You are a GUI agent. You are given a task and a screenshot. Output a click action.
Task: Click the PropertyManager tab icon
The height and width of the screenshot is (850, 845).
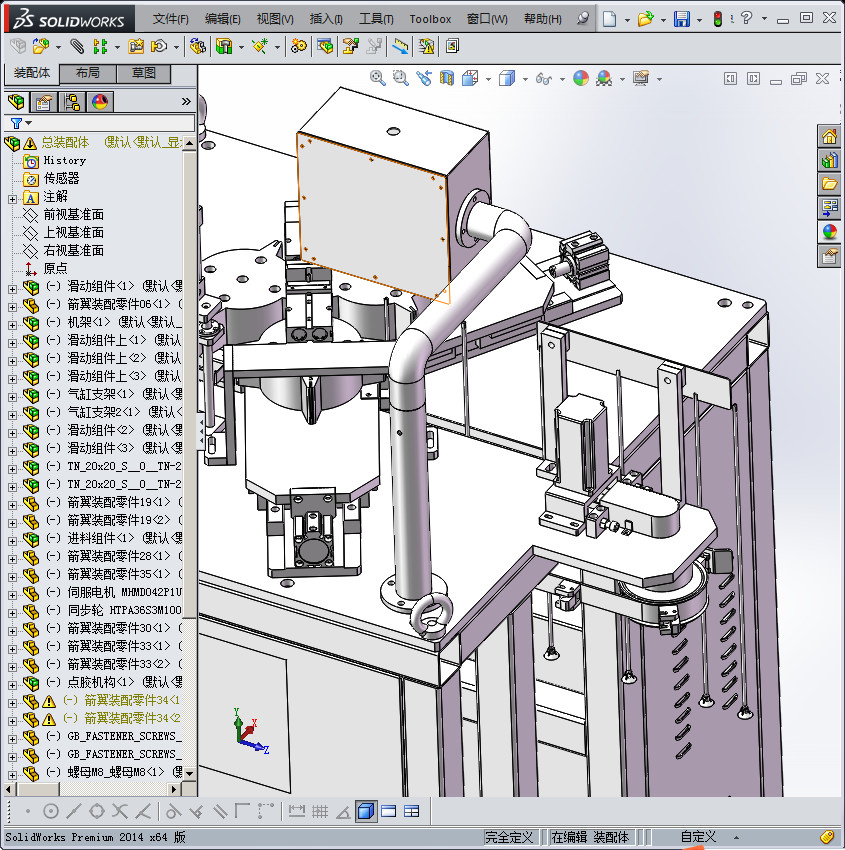pyautogui.click(x=44, y=101)
